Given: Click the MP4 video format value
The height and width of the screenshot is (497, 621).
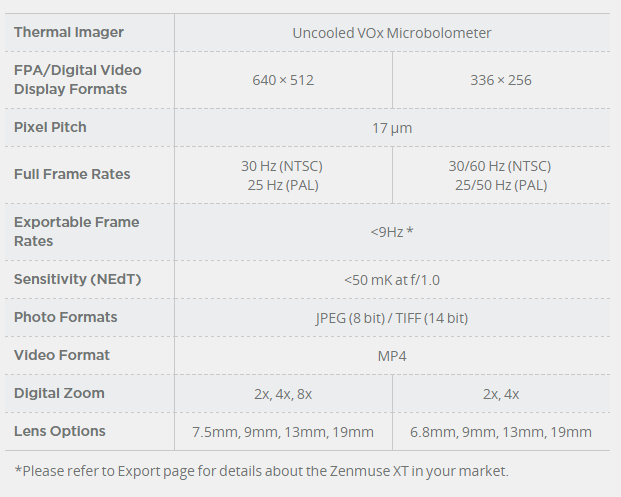Looking at the screenshot, I should 392,356.
